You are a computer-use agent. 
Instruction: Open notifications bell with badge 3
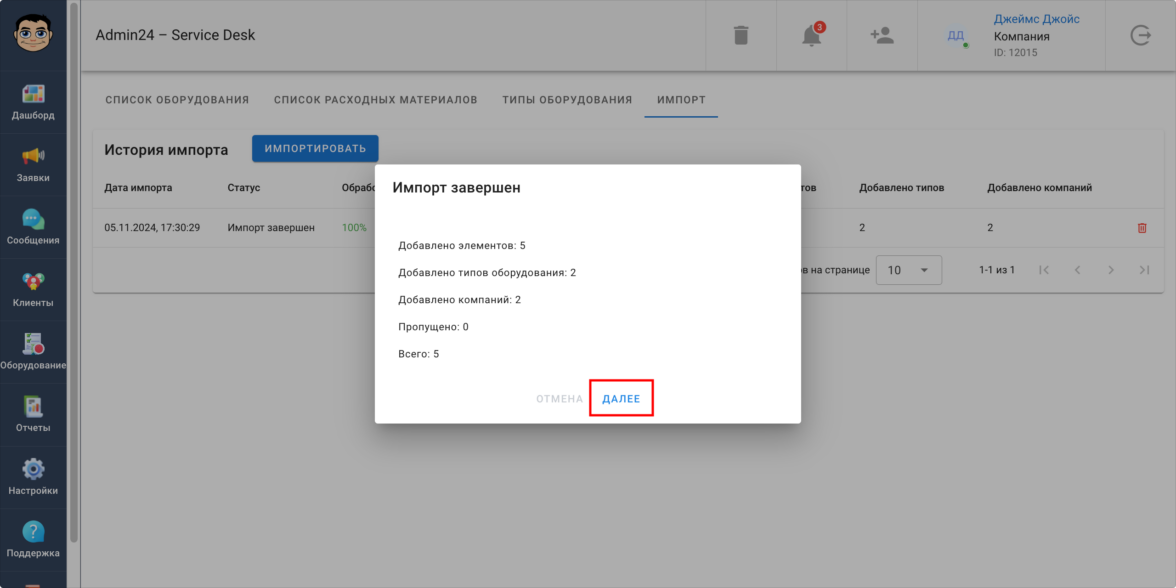812,35
